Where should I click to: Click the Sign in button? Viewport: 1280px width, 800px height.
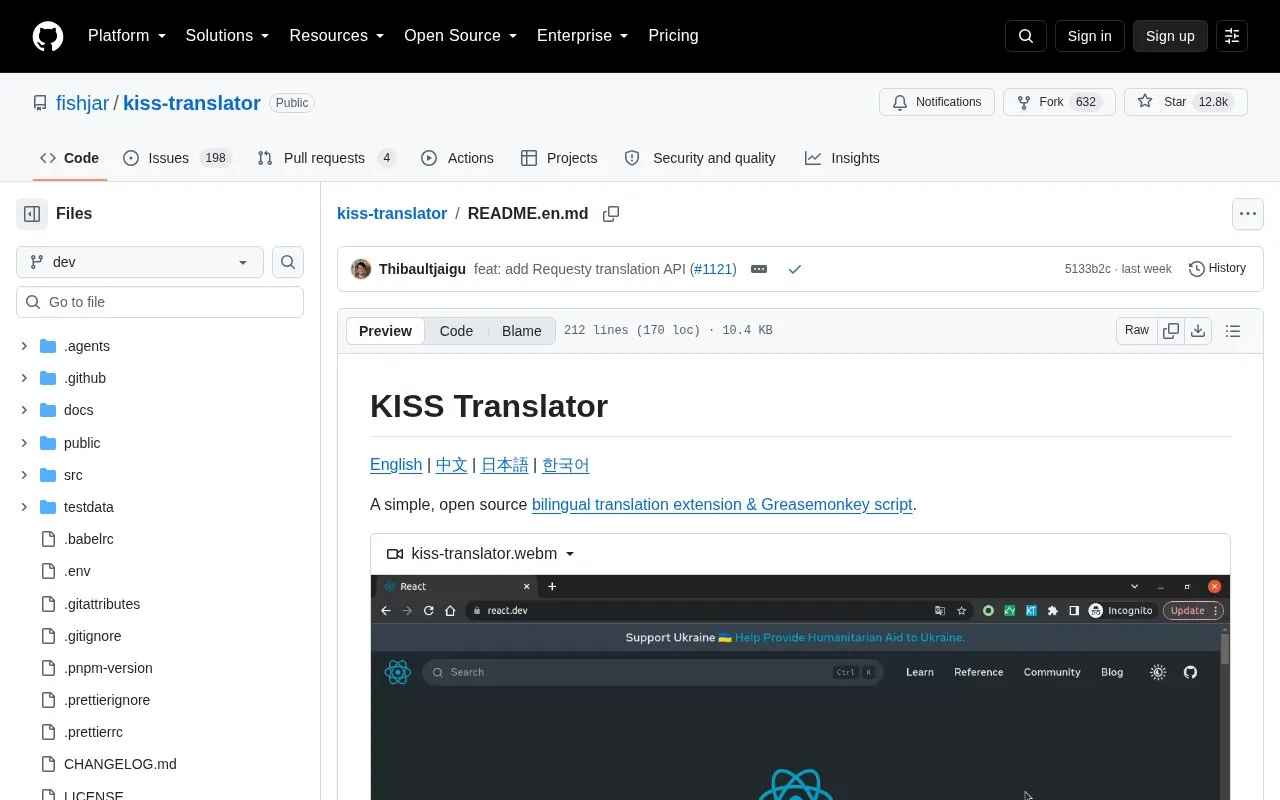(1089, 36)
